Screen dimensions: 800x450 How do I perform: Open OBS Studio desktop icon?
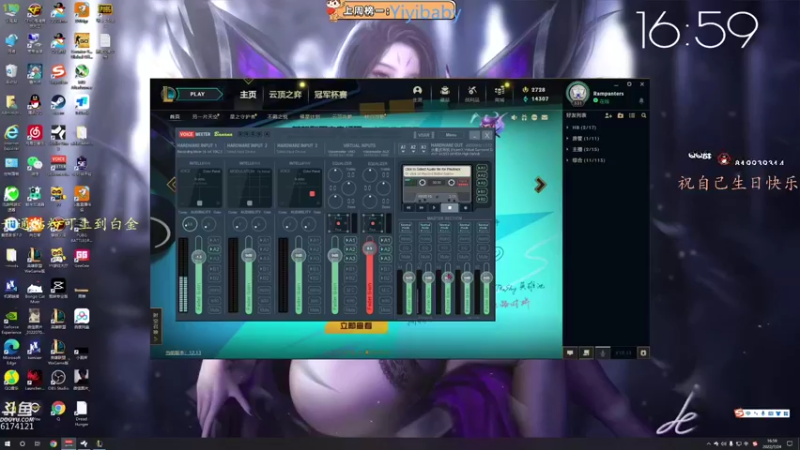point(58,380)
